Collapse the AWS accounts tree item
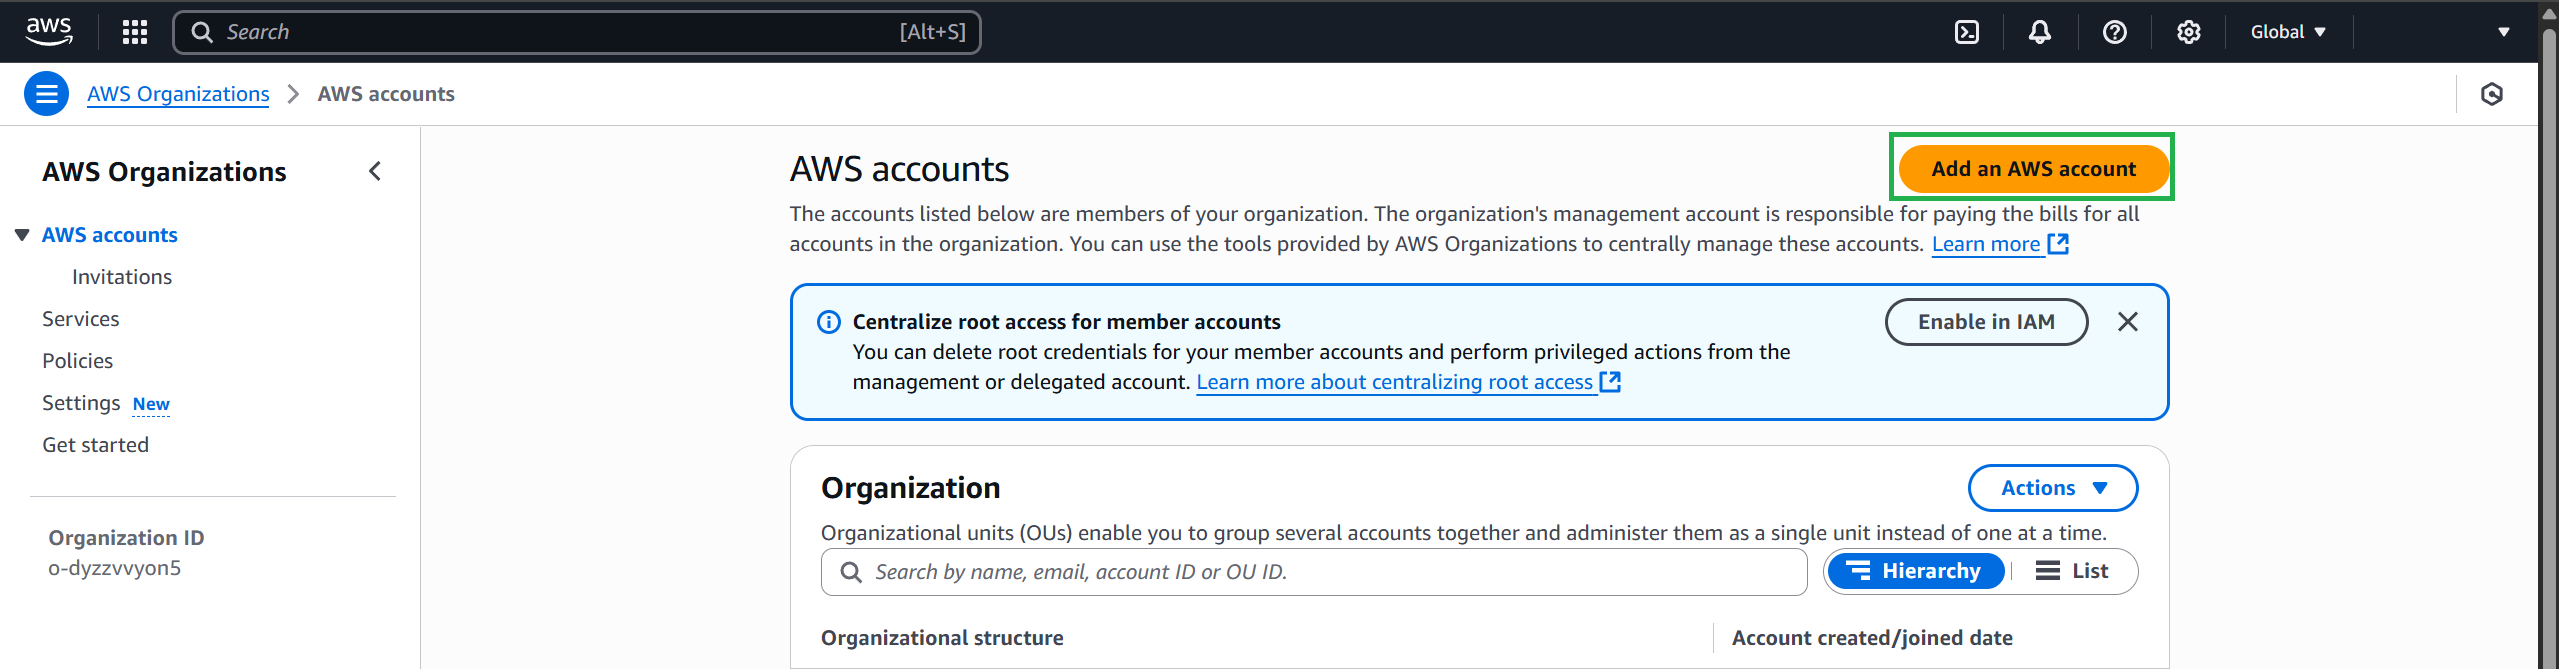The width and height of the screenshot is (2559, 669). click(22, 235)
